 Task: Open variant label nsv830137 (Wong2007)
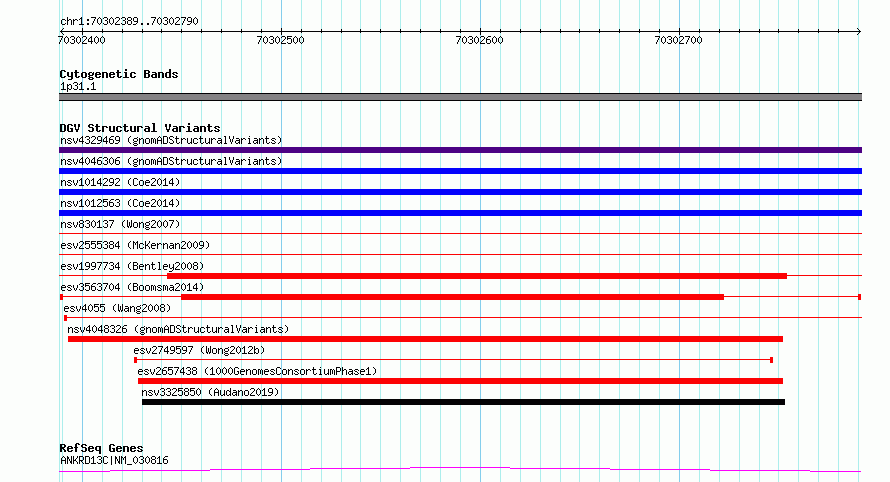tap(120, 224)
